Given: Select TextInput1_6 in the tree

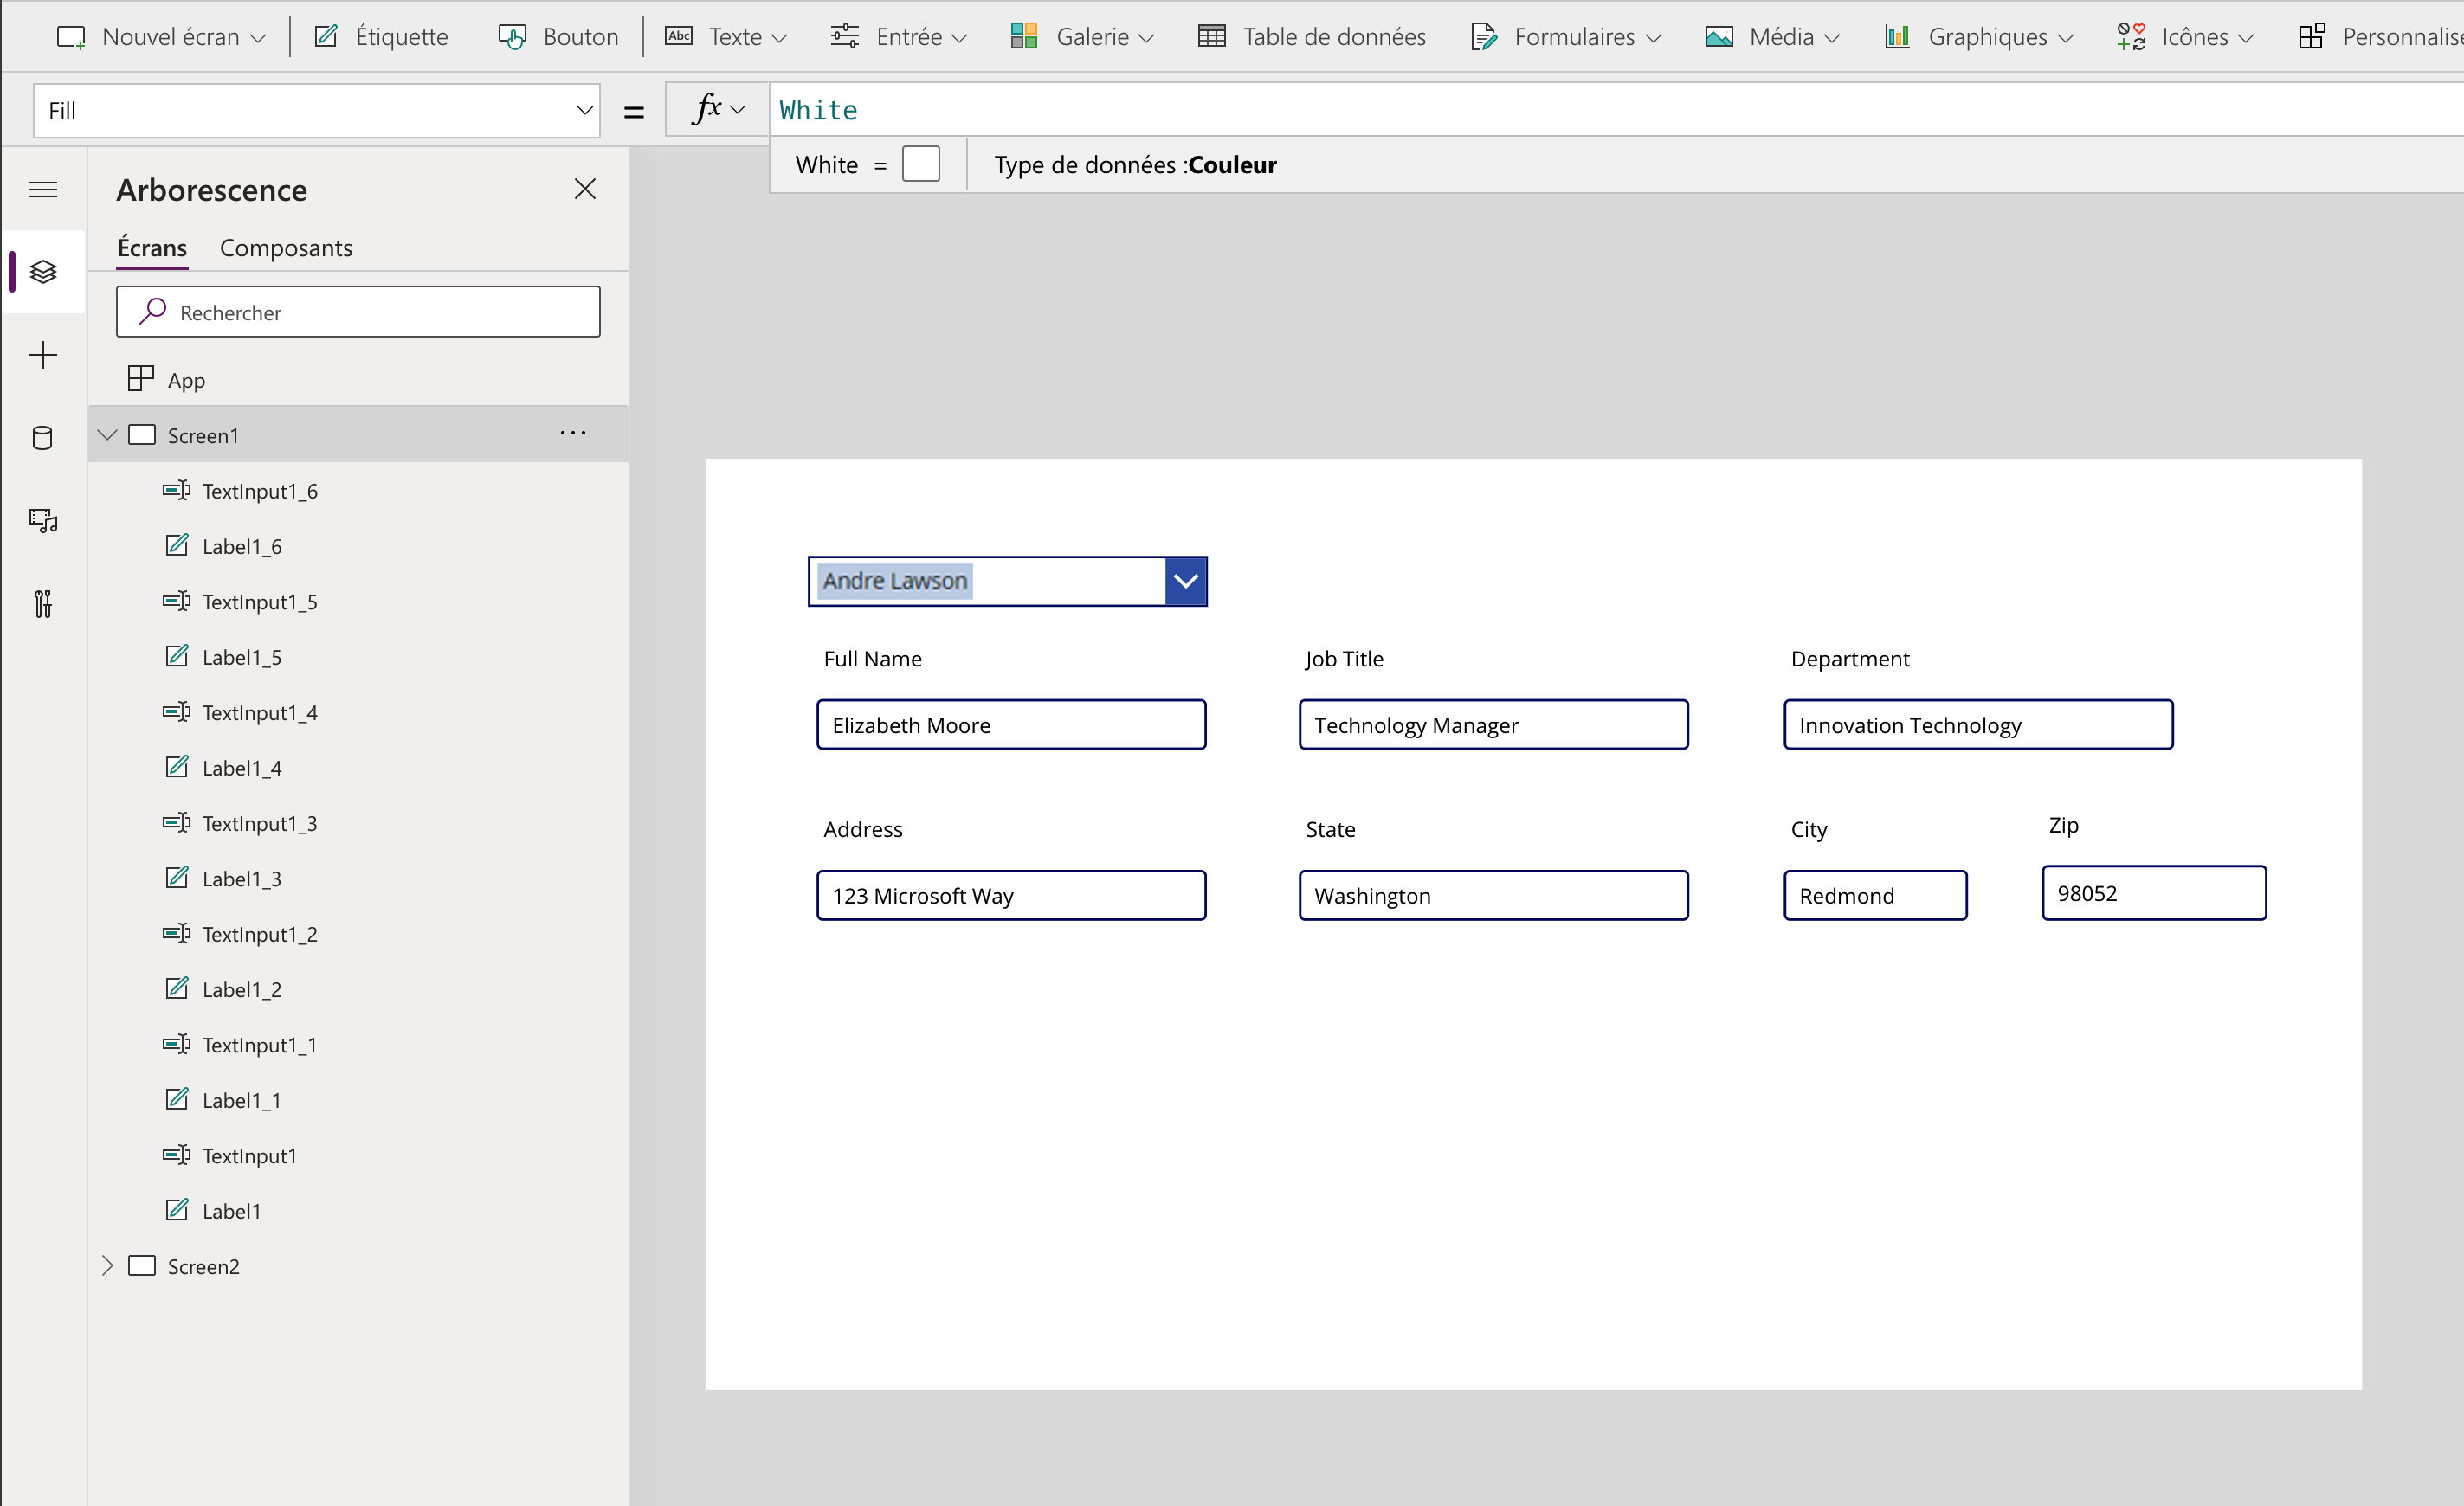Looking at the screenshot, I should tap(358, 491).
